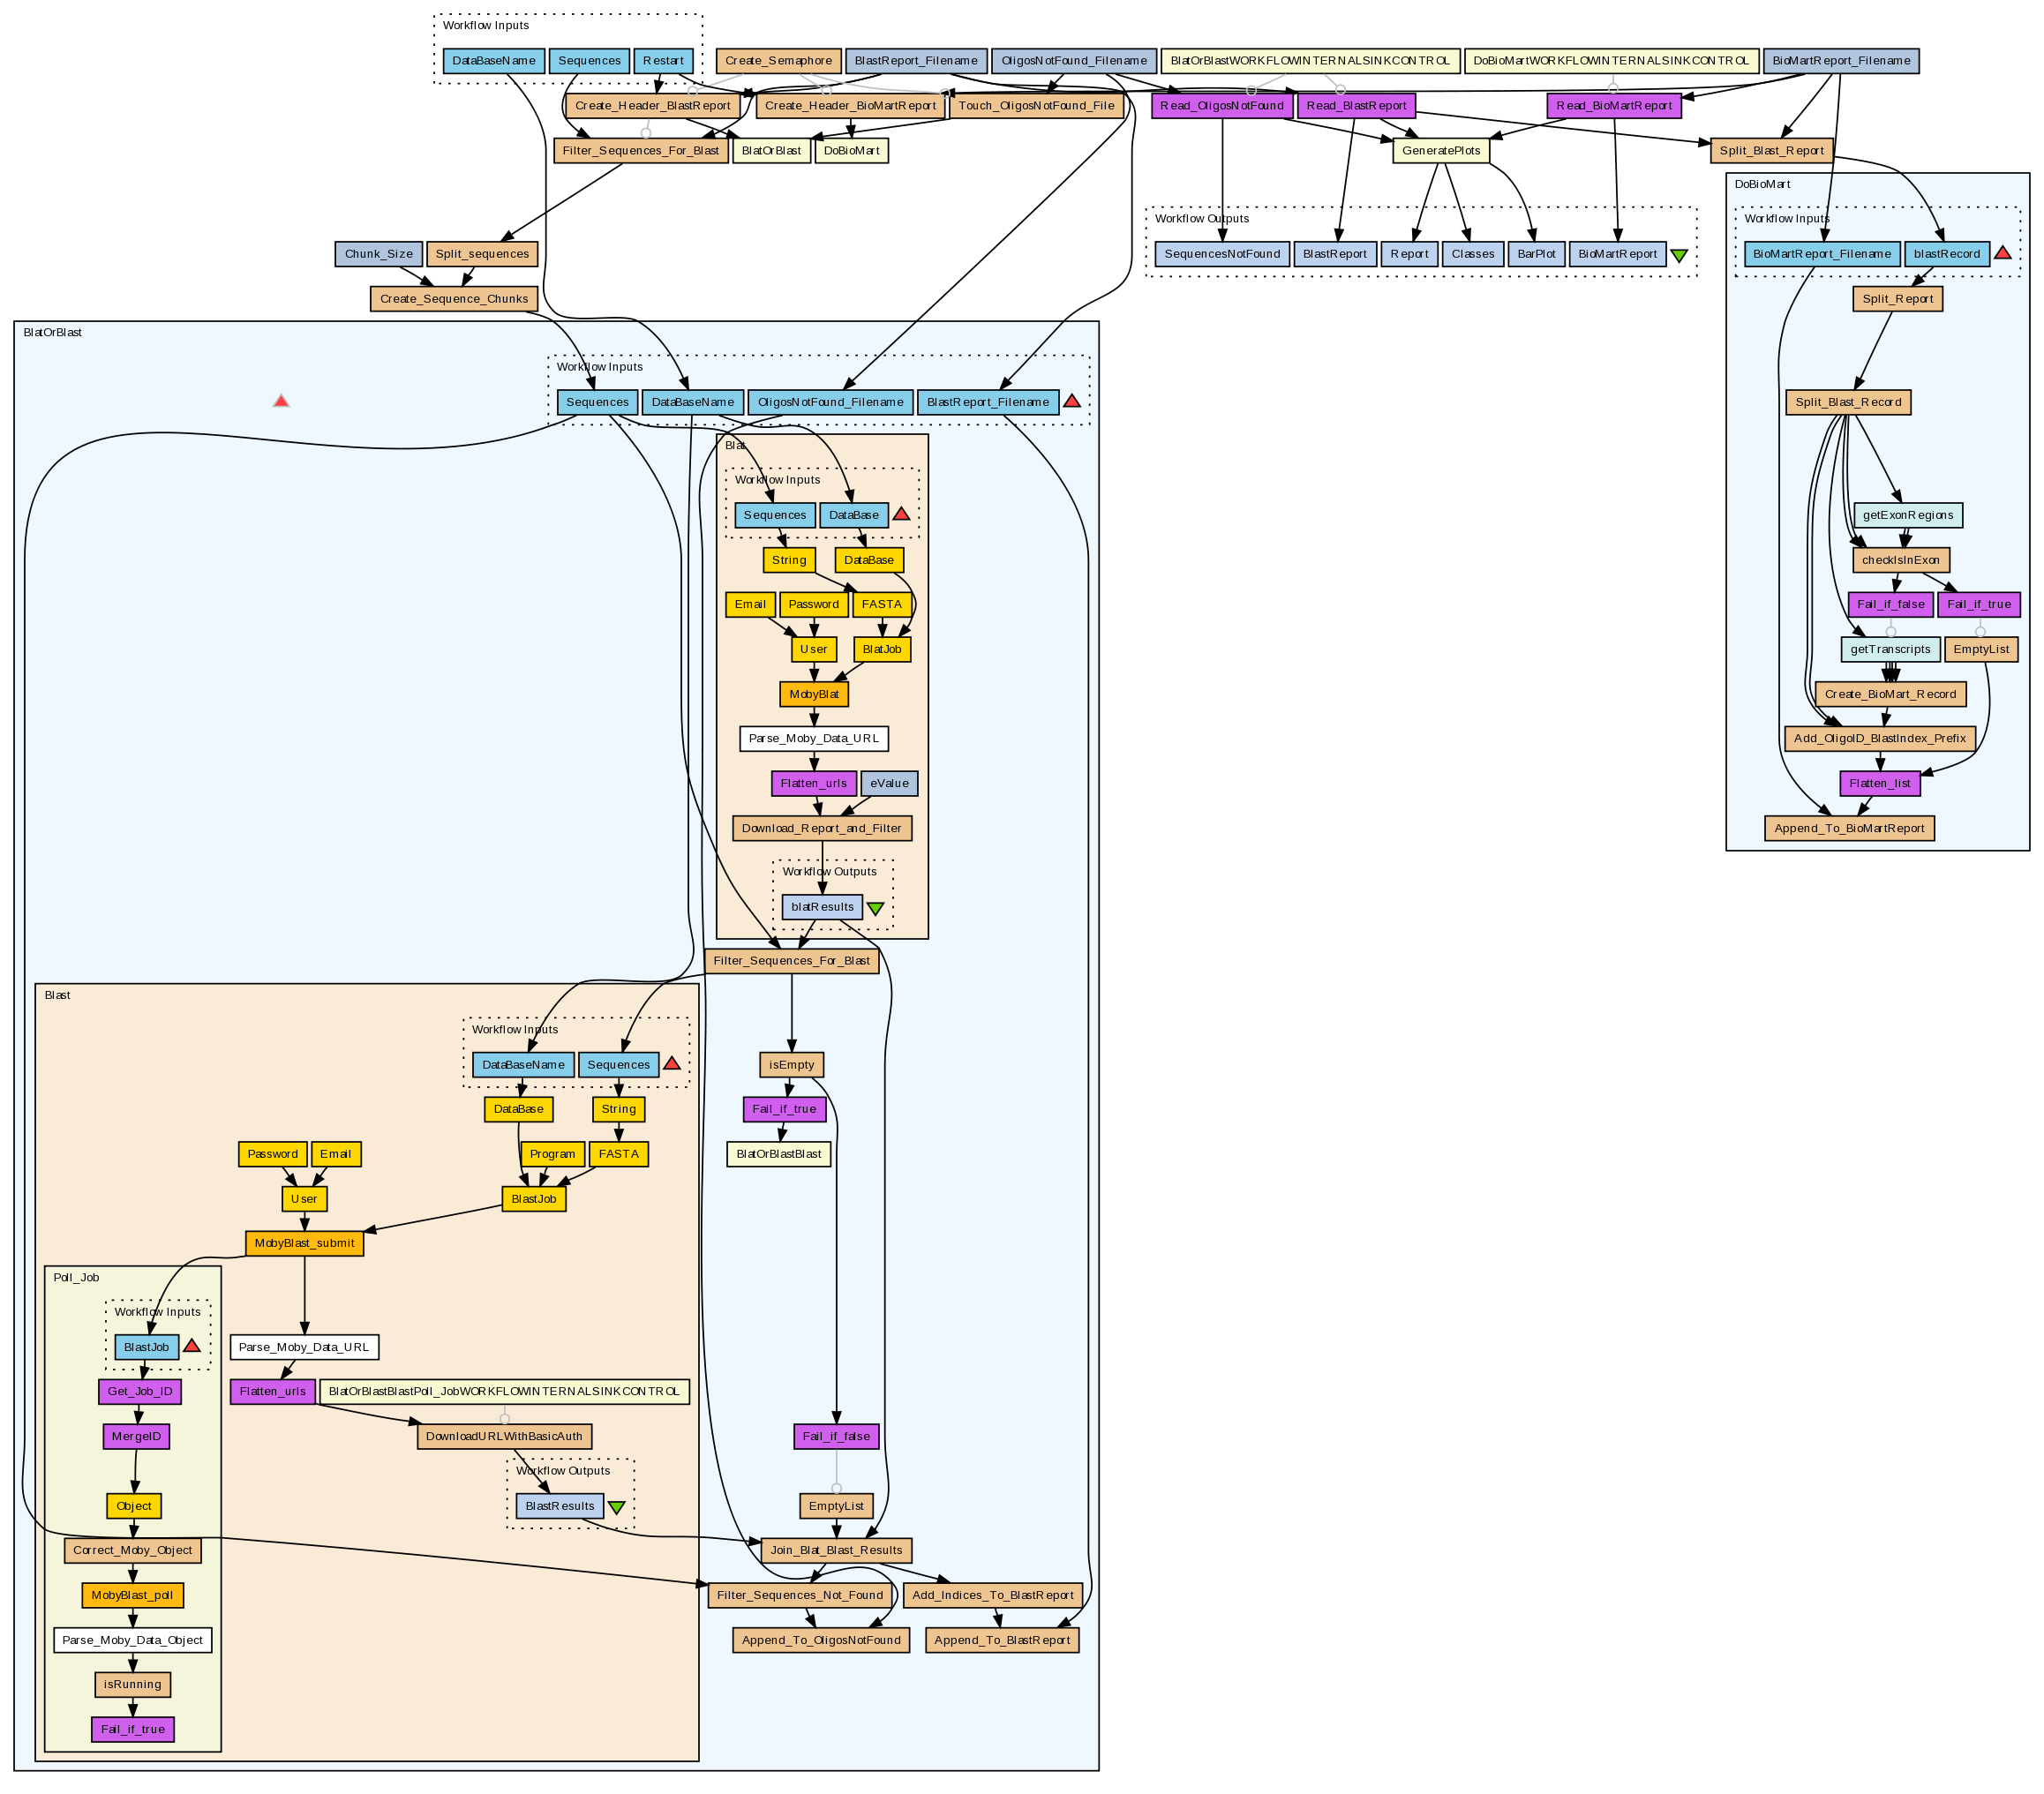
Task: Click the lone red triangle in BlatOrBlast
Action: (x=281, y=401)
